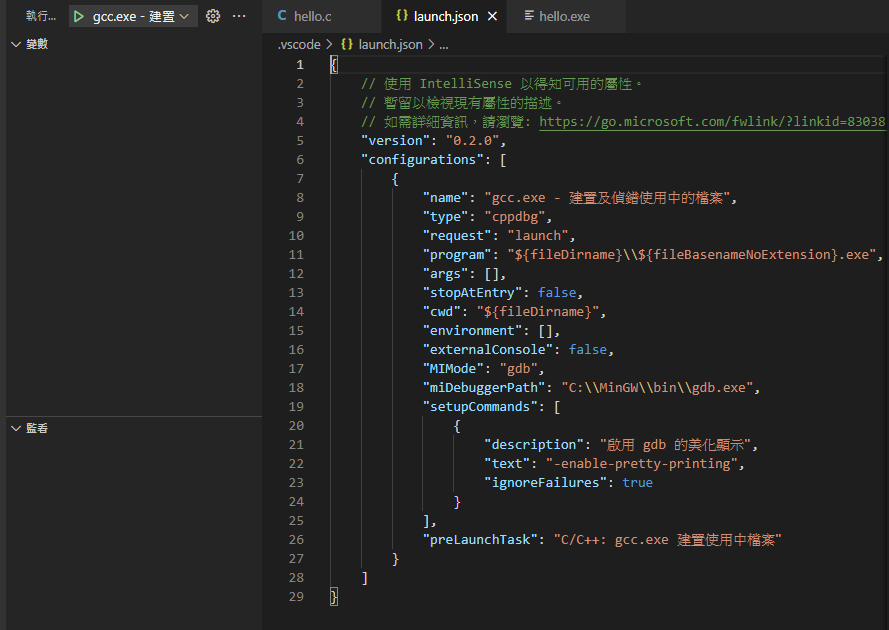
Task: Click the false value of stopAtEntry
Action: point(557,293)
